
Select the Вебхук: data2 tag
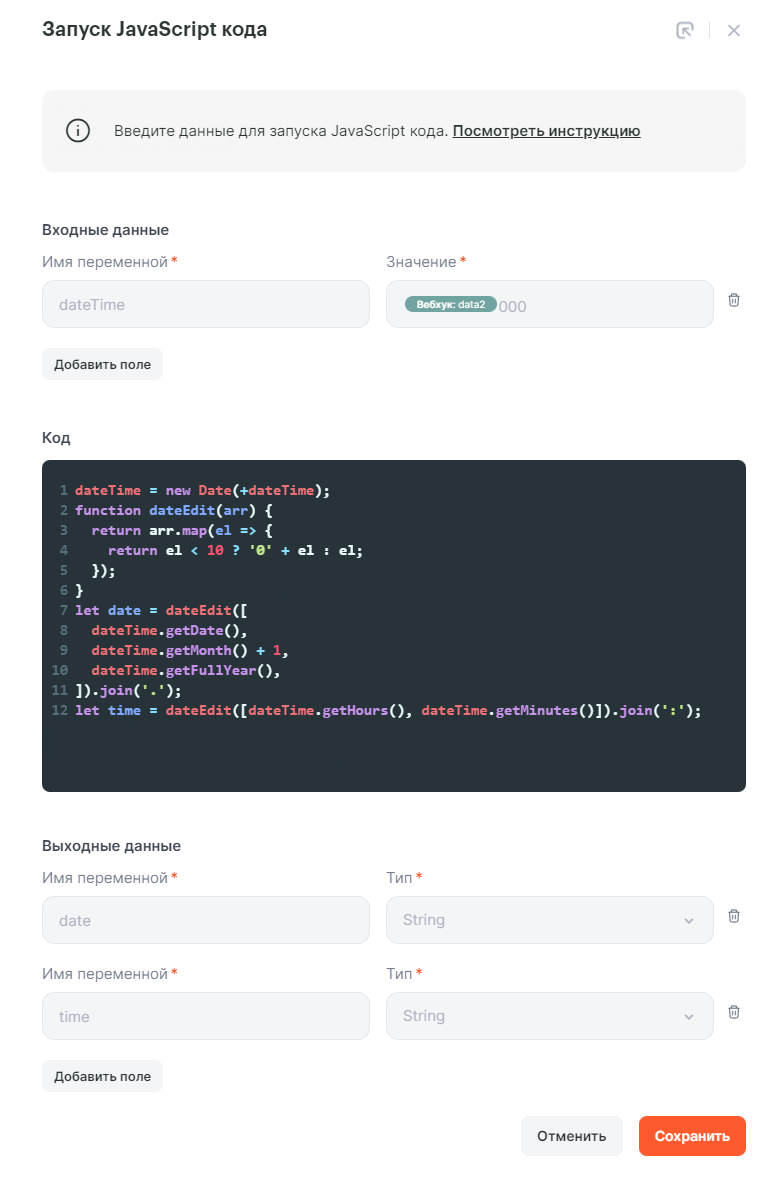click(450, 304)
